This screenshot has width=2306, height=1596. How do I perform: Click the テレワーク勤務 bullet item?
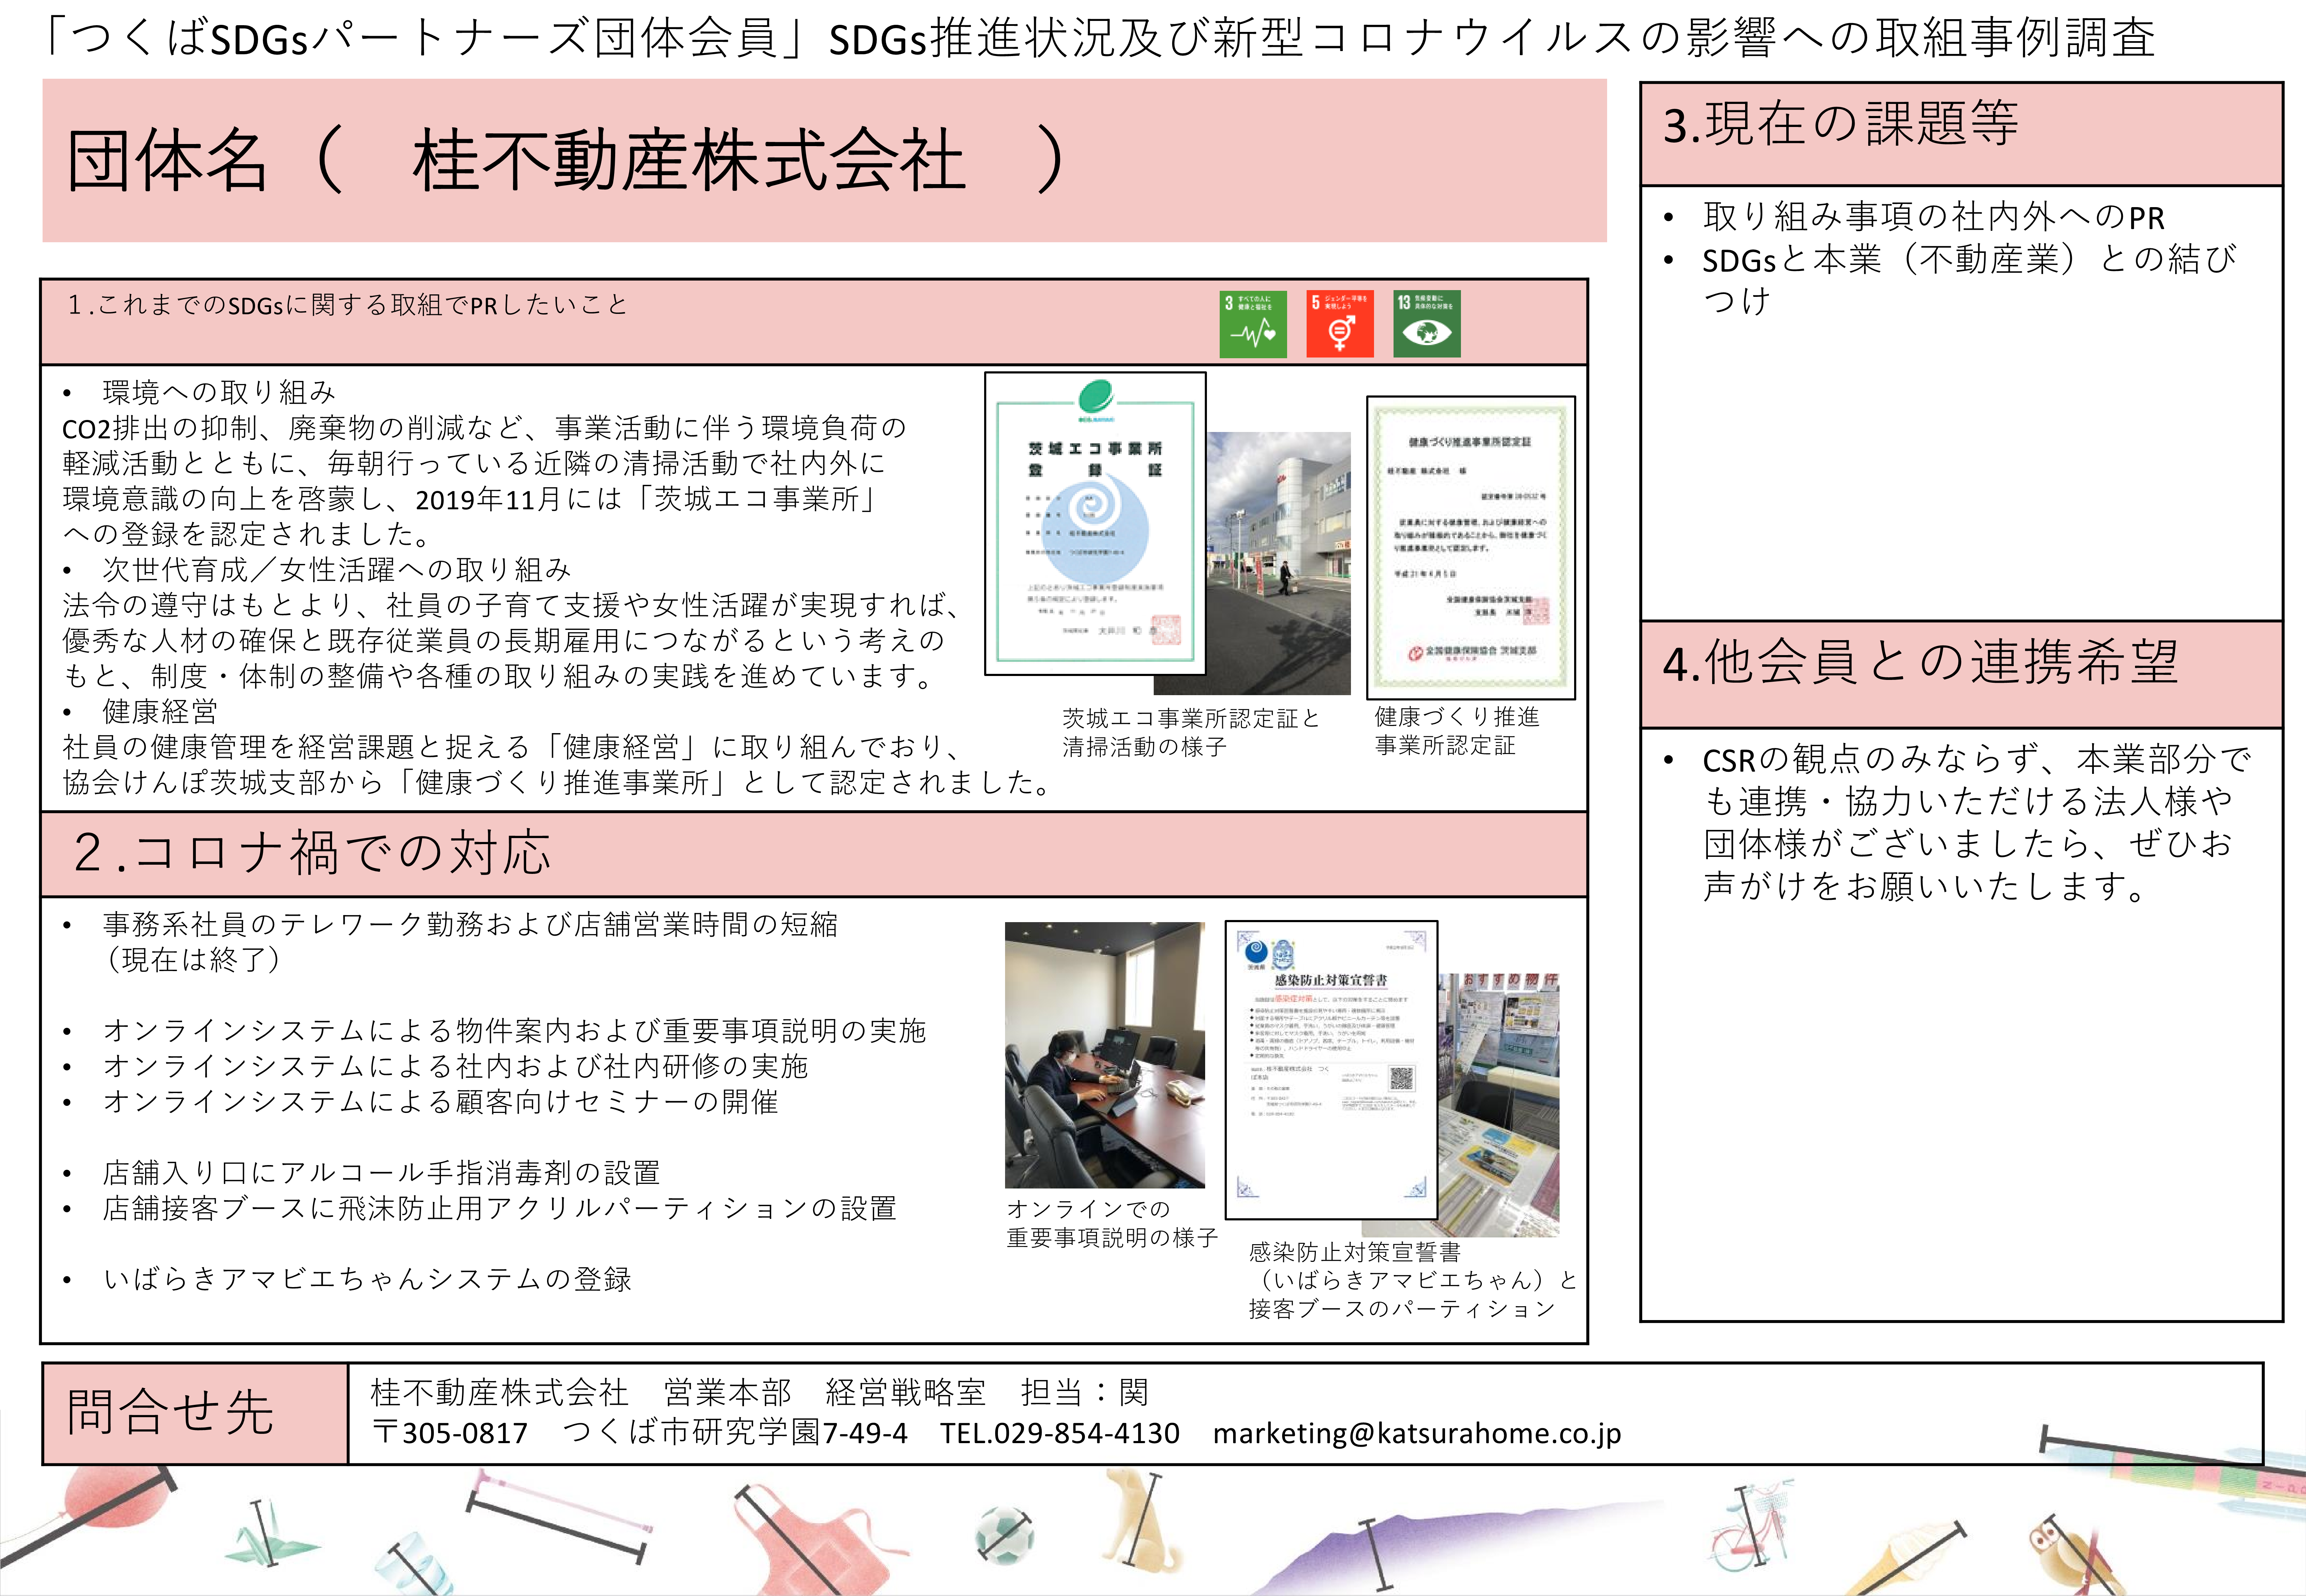[470, 942]
